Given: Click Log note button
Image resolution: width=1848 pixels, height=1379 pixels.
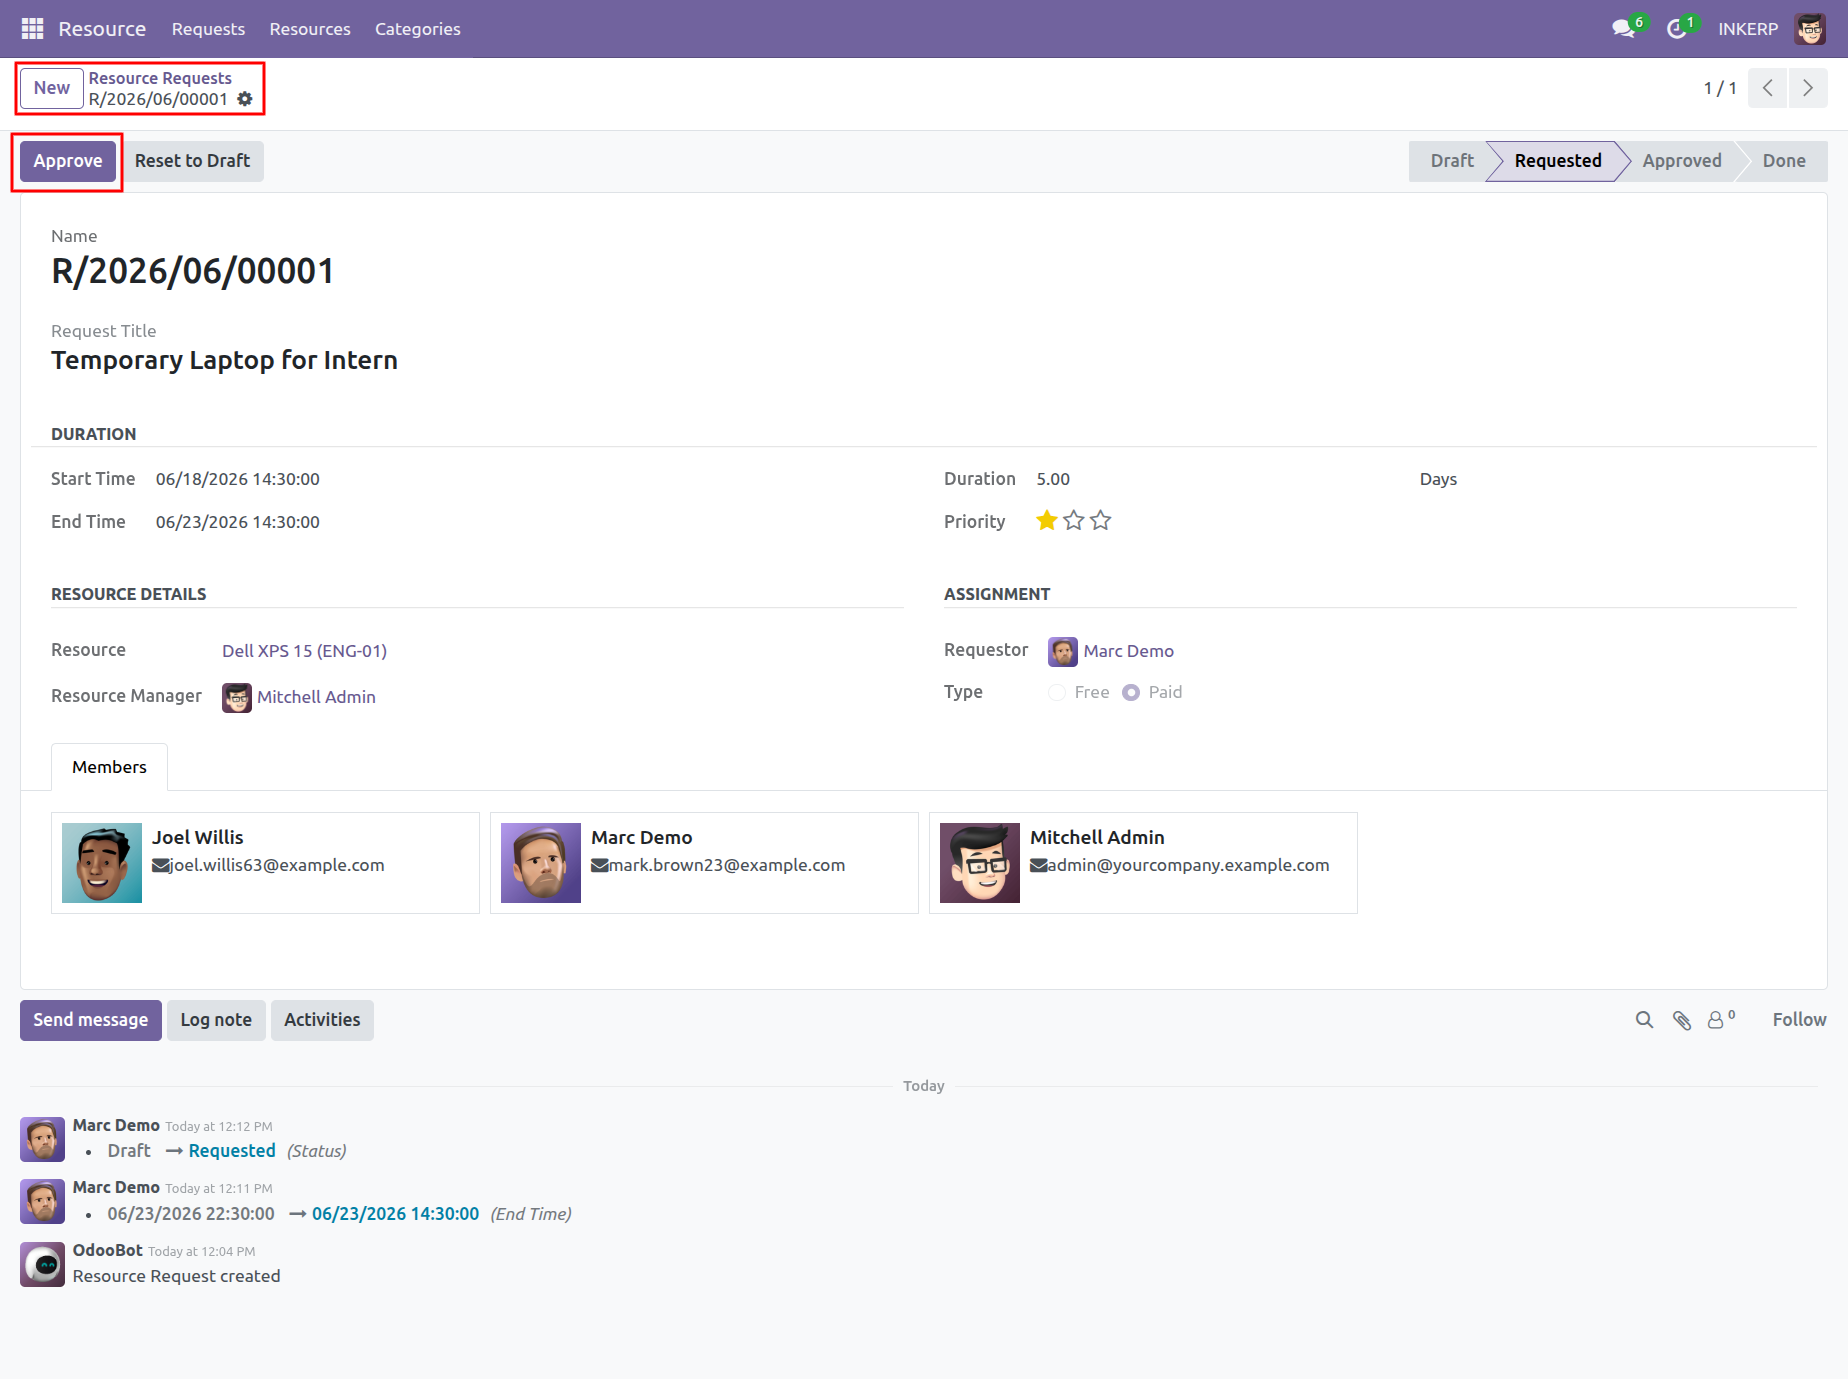Looking at the screenshot, I should [216, 1020].
